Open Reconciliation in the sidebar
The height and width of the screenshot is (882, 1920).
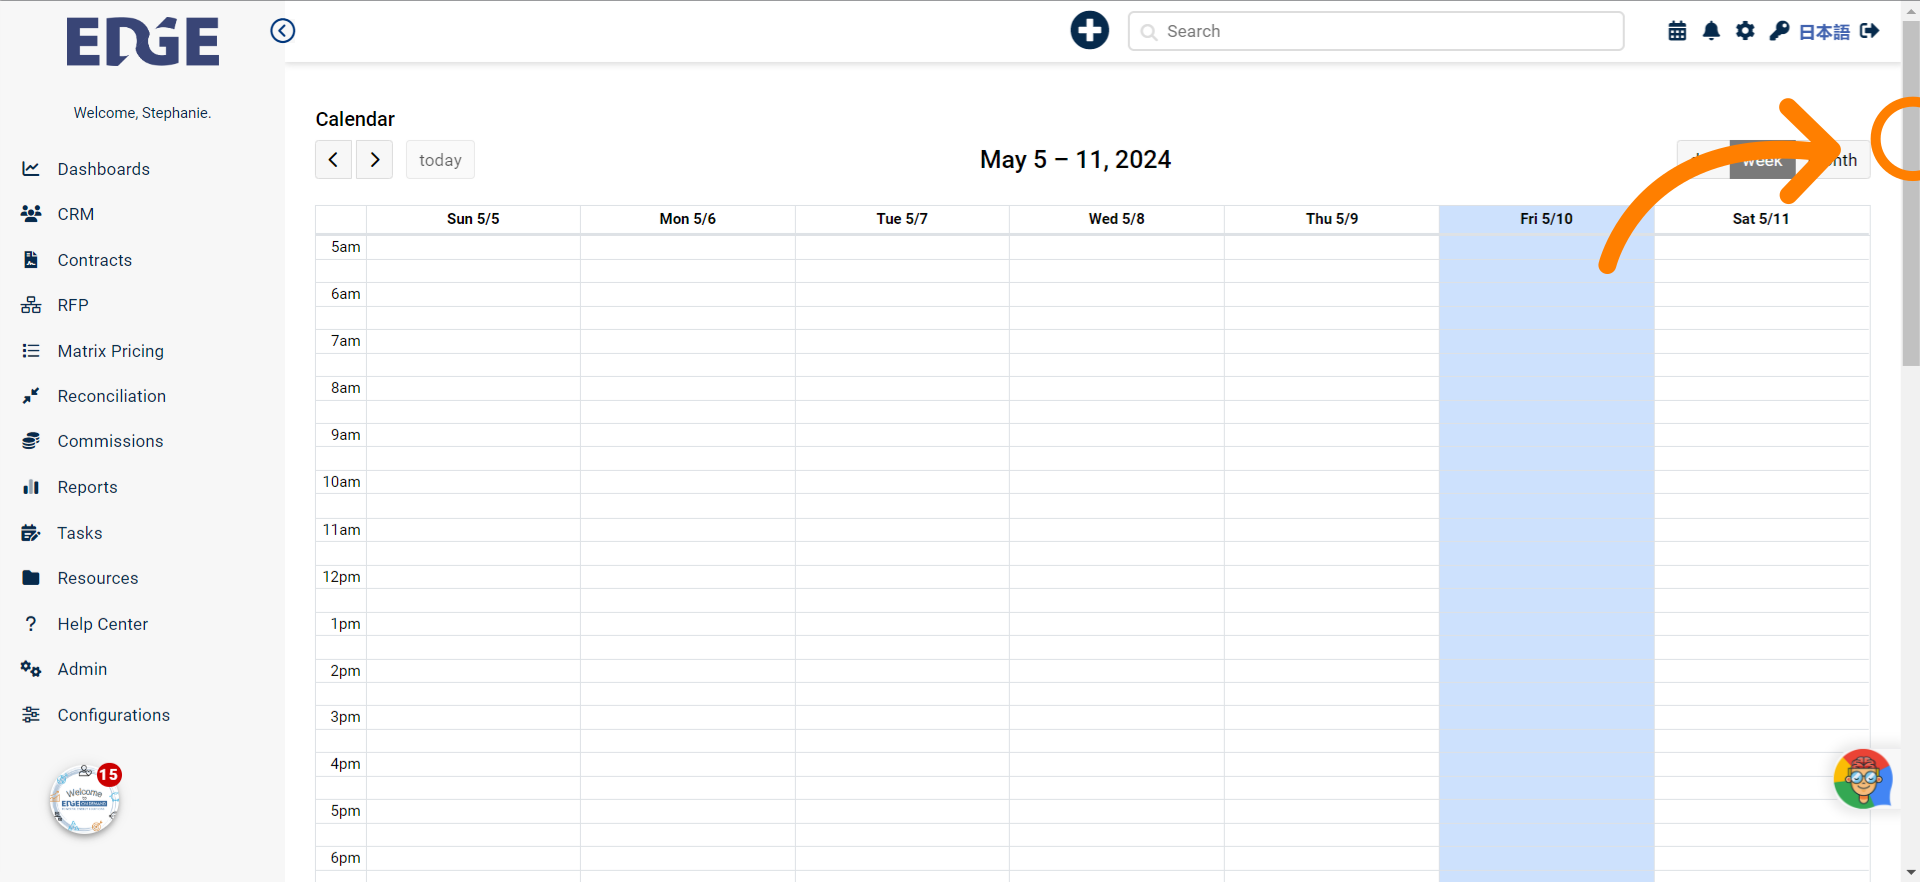pos(112,396)
